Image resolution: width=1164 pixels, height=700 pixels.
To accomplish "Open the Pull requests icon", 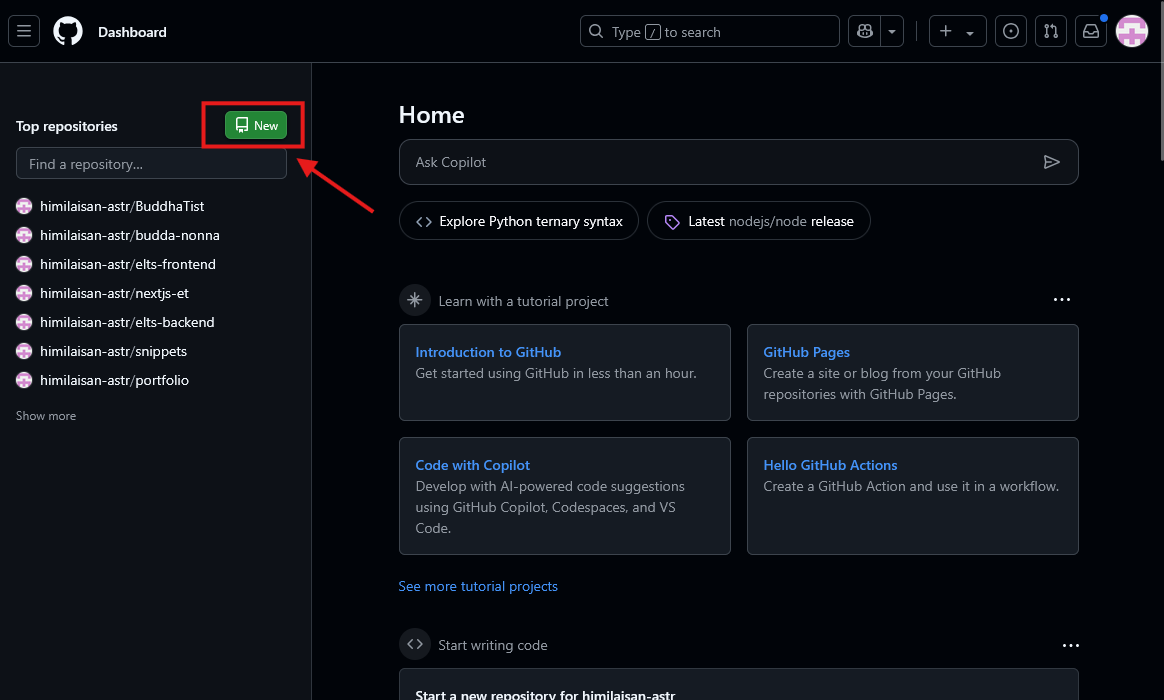I will pos(1050,31).
